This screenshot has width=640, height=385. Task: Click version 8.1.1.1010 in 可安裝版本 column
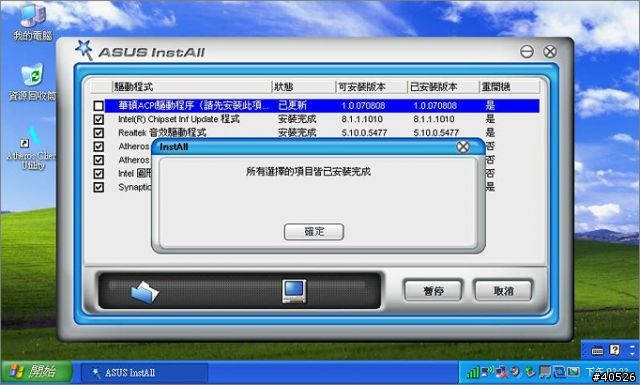362,119
